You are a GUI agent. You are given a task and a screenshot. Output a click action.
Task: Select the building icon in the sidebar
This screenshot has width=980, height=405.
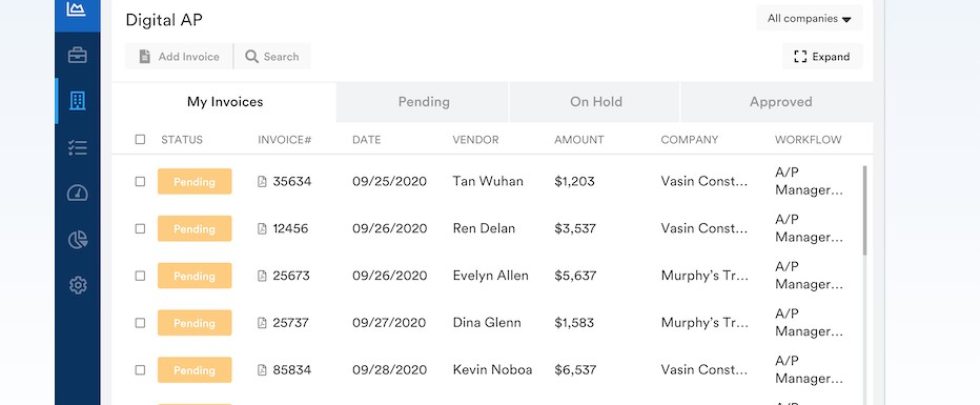click(77, 101)
